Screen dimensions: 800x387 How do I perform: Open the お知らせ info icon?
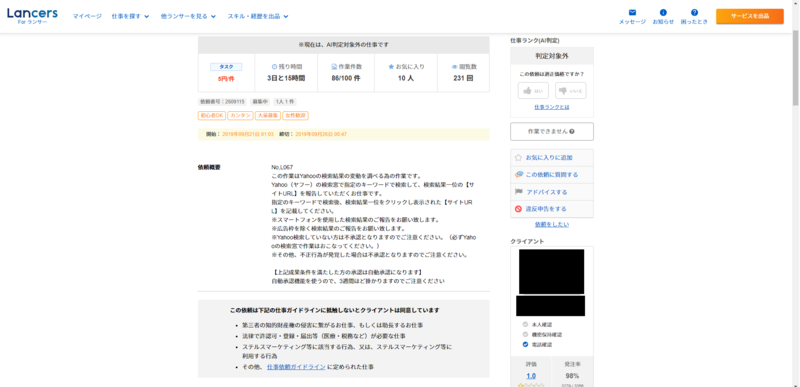663,12
